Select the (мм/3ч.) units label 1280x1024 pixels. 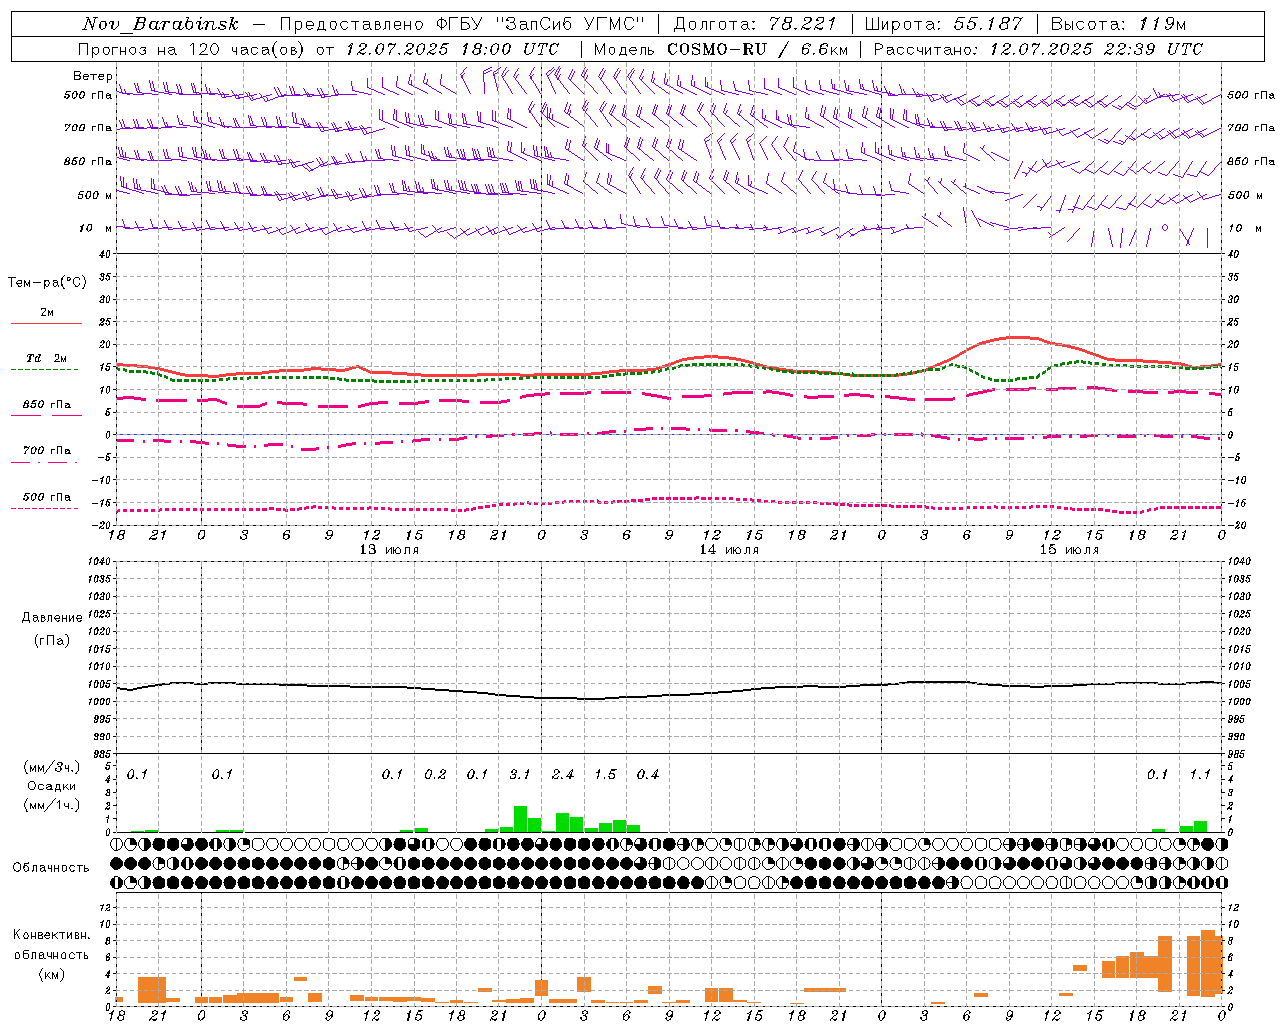(52, 767)
